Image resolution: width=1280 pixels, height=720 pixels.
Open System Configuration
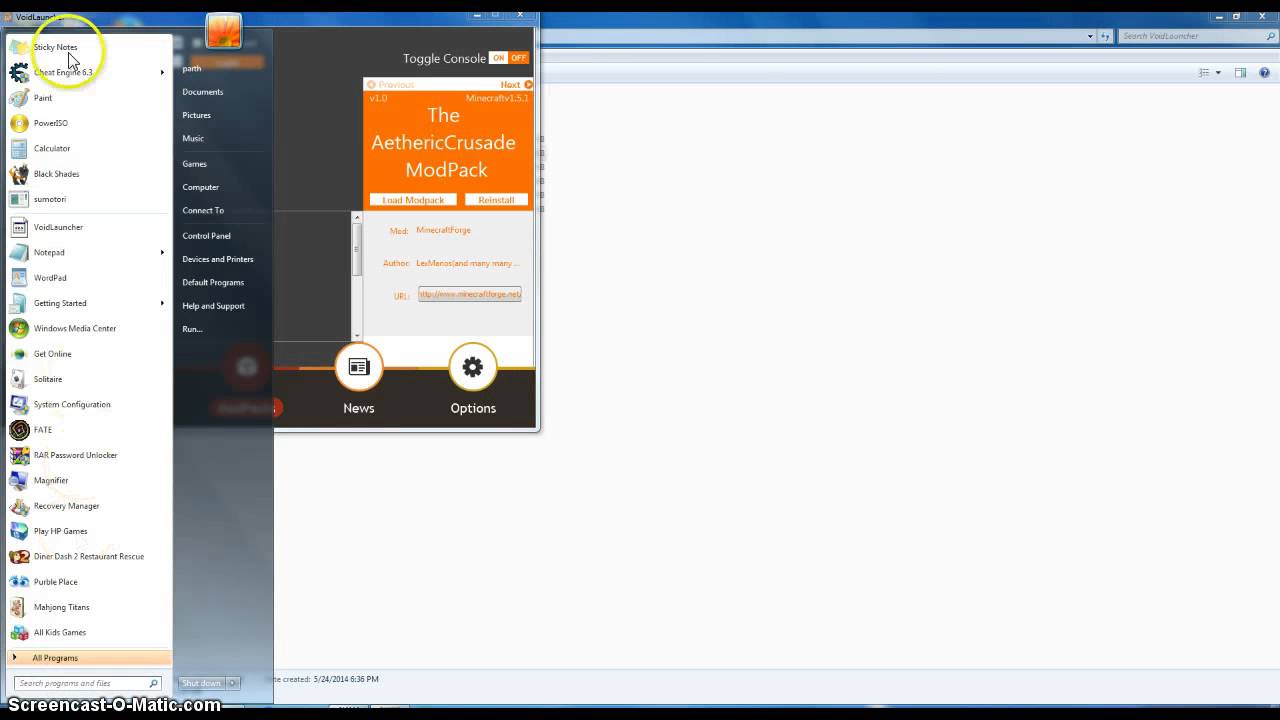pyautogui.click(x=88, y=404)
